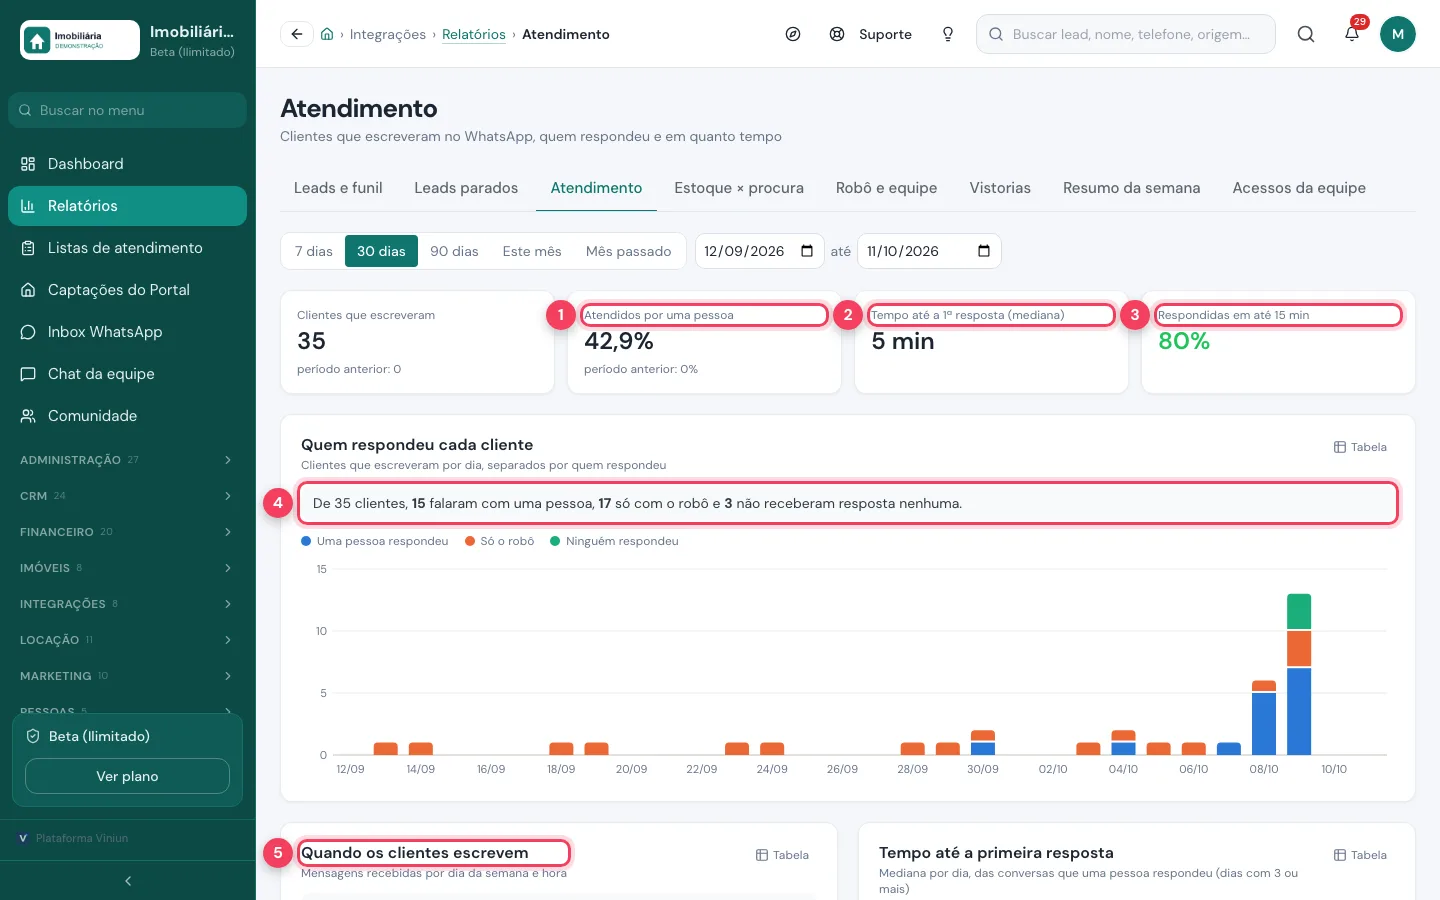Select the 7 dias period
This screenshot has width=1440, height=900.
point(314,251)
